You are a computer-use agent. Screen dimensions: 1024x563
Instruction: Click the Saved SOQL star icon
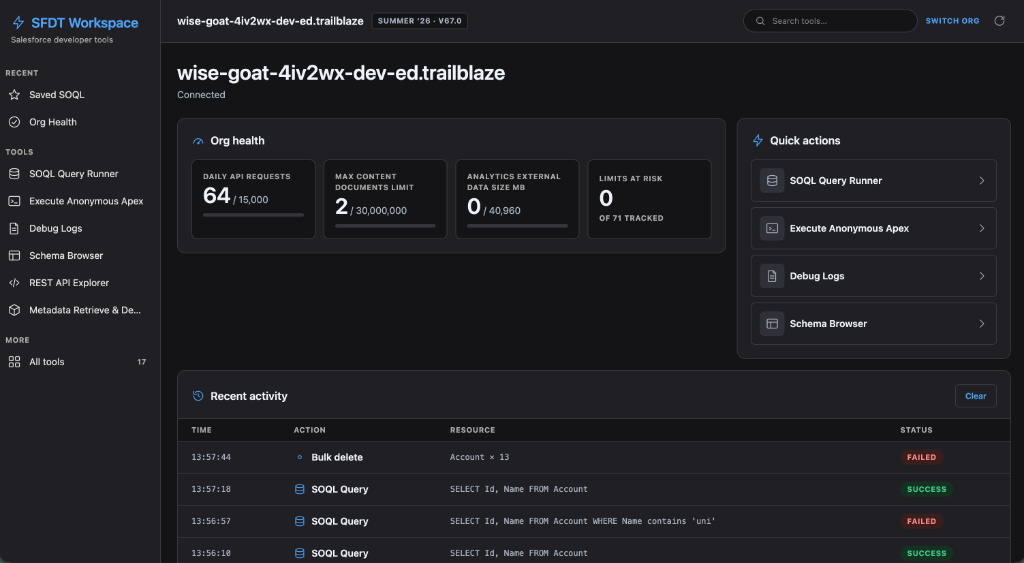(x=14, y=95)
